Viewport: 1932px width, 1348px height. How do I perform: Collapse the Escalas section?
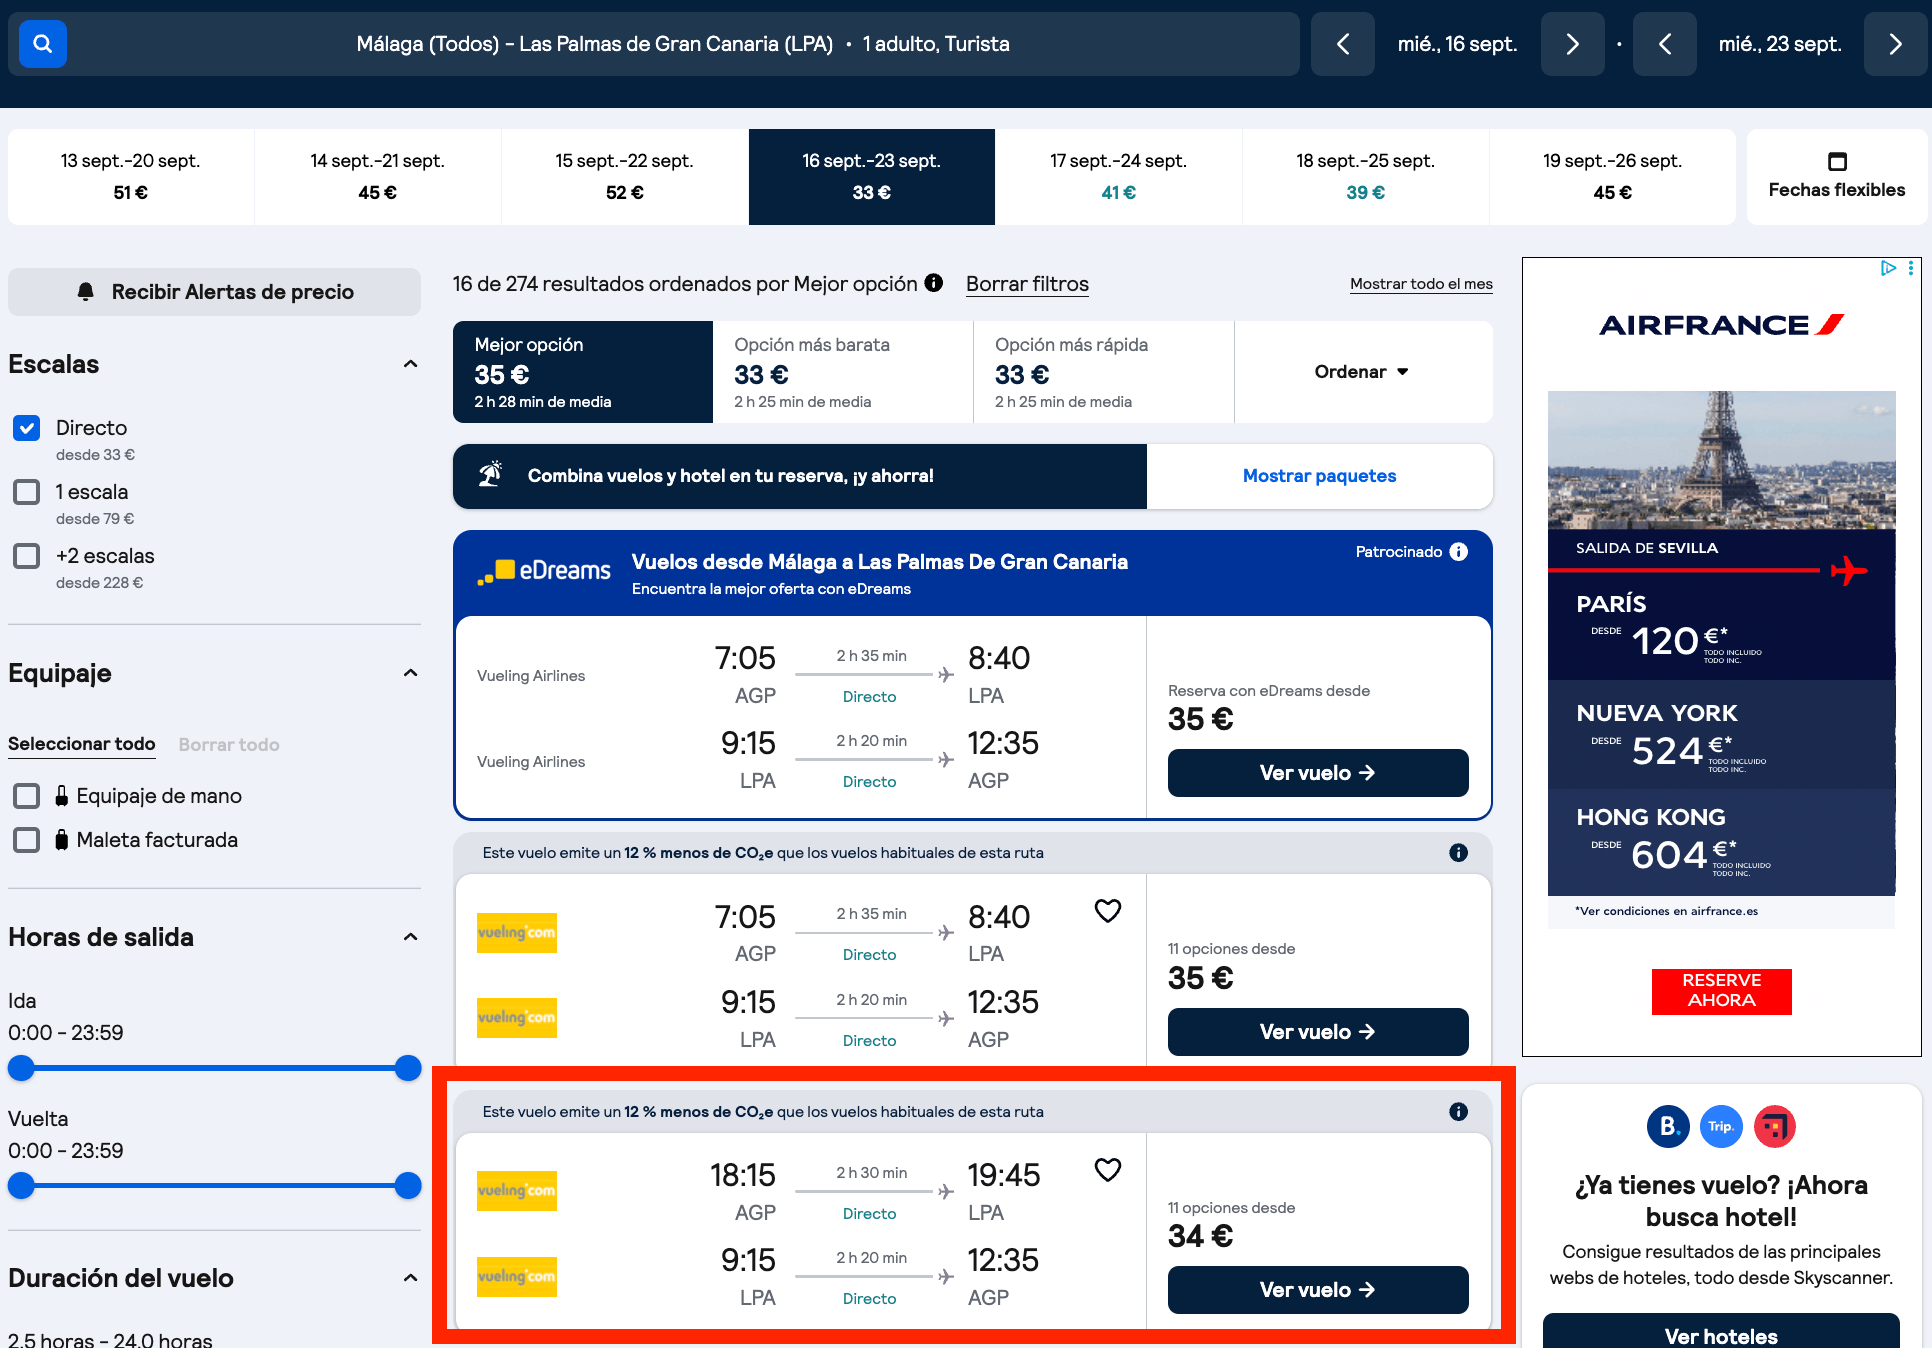pos(410,364)
